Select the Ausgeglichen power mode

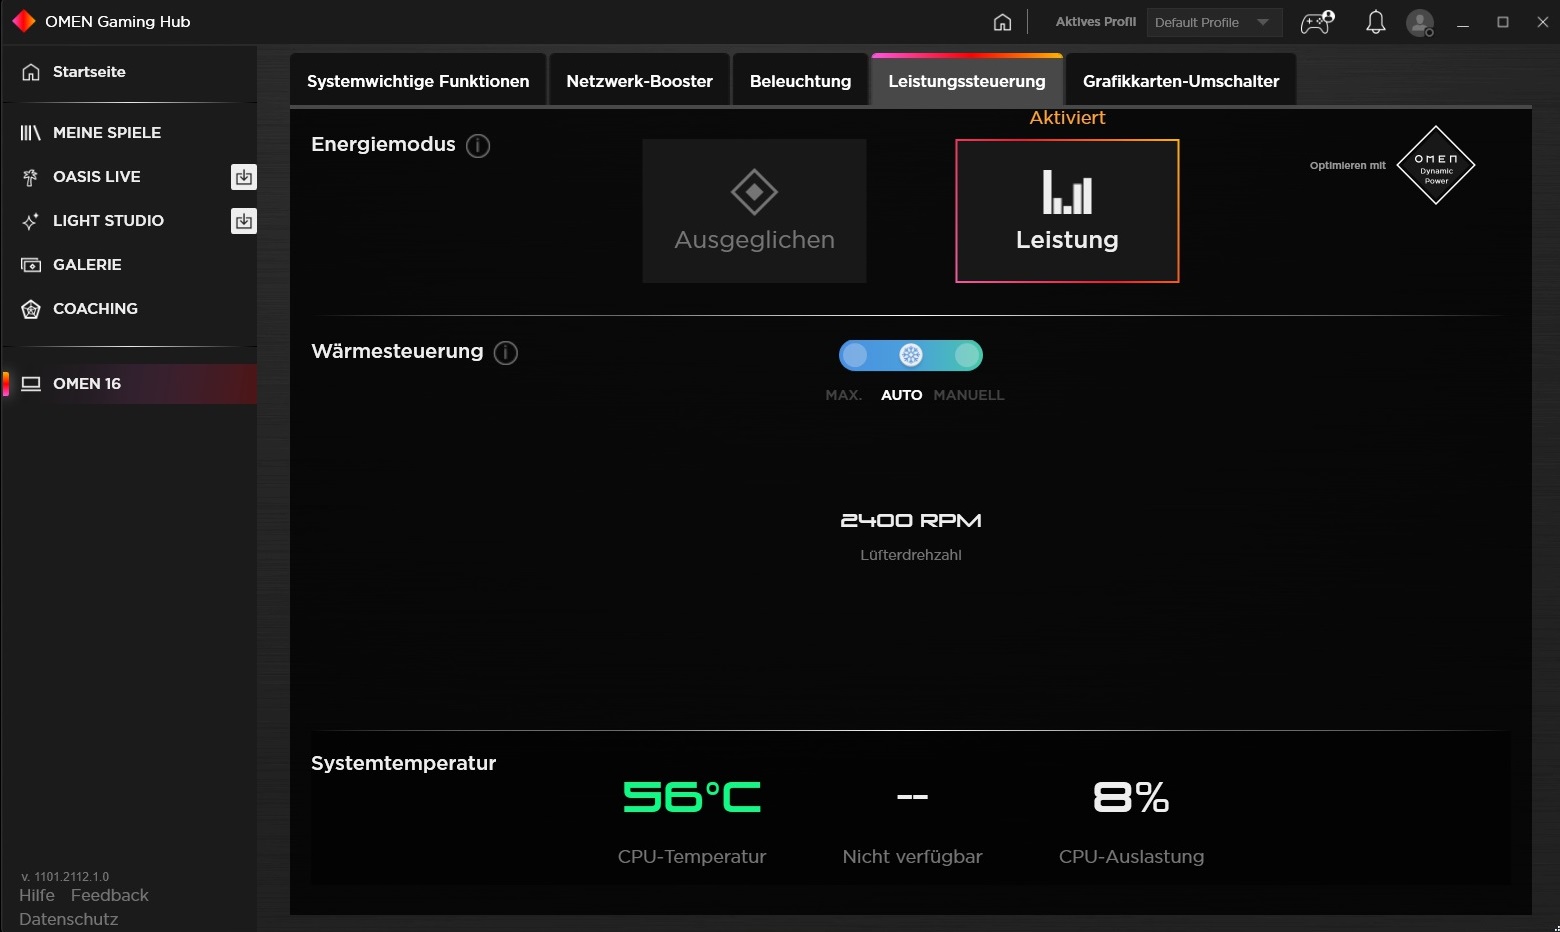coord(754,211)
